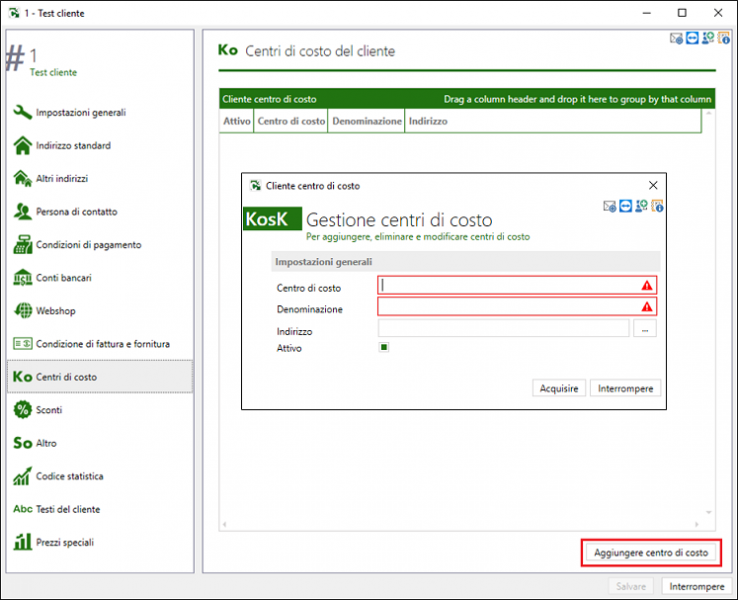Click the horizontal scrollbar left arrow

[225, 524]
